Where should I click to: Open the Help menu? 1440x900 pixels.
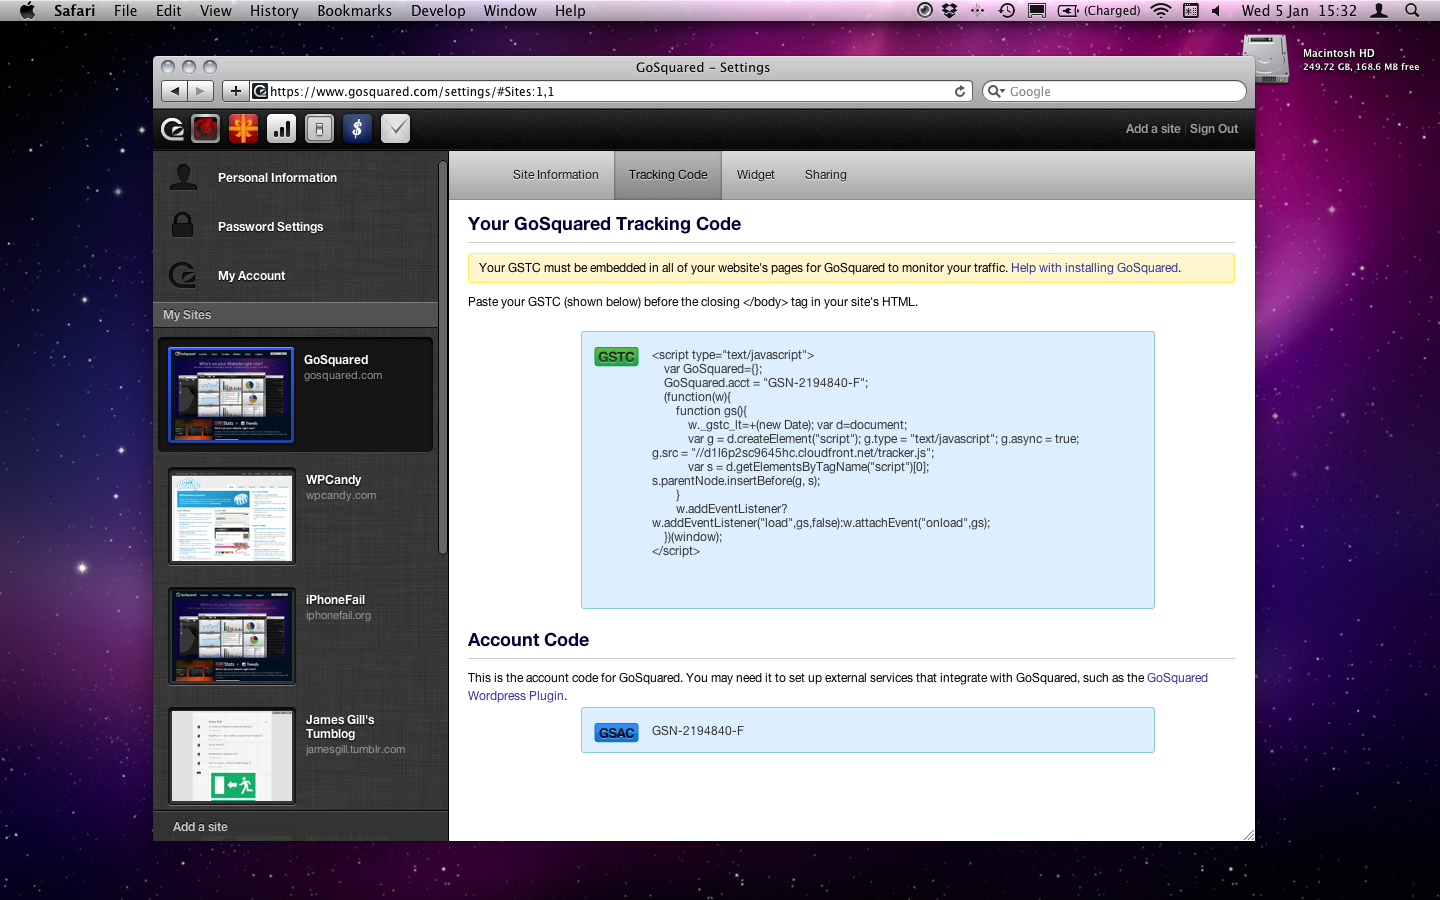coord(570,11)
